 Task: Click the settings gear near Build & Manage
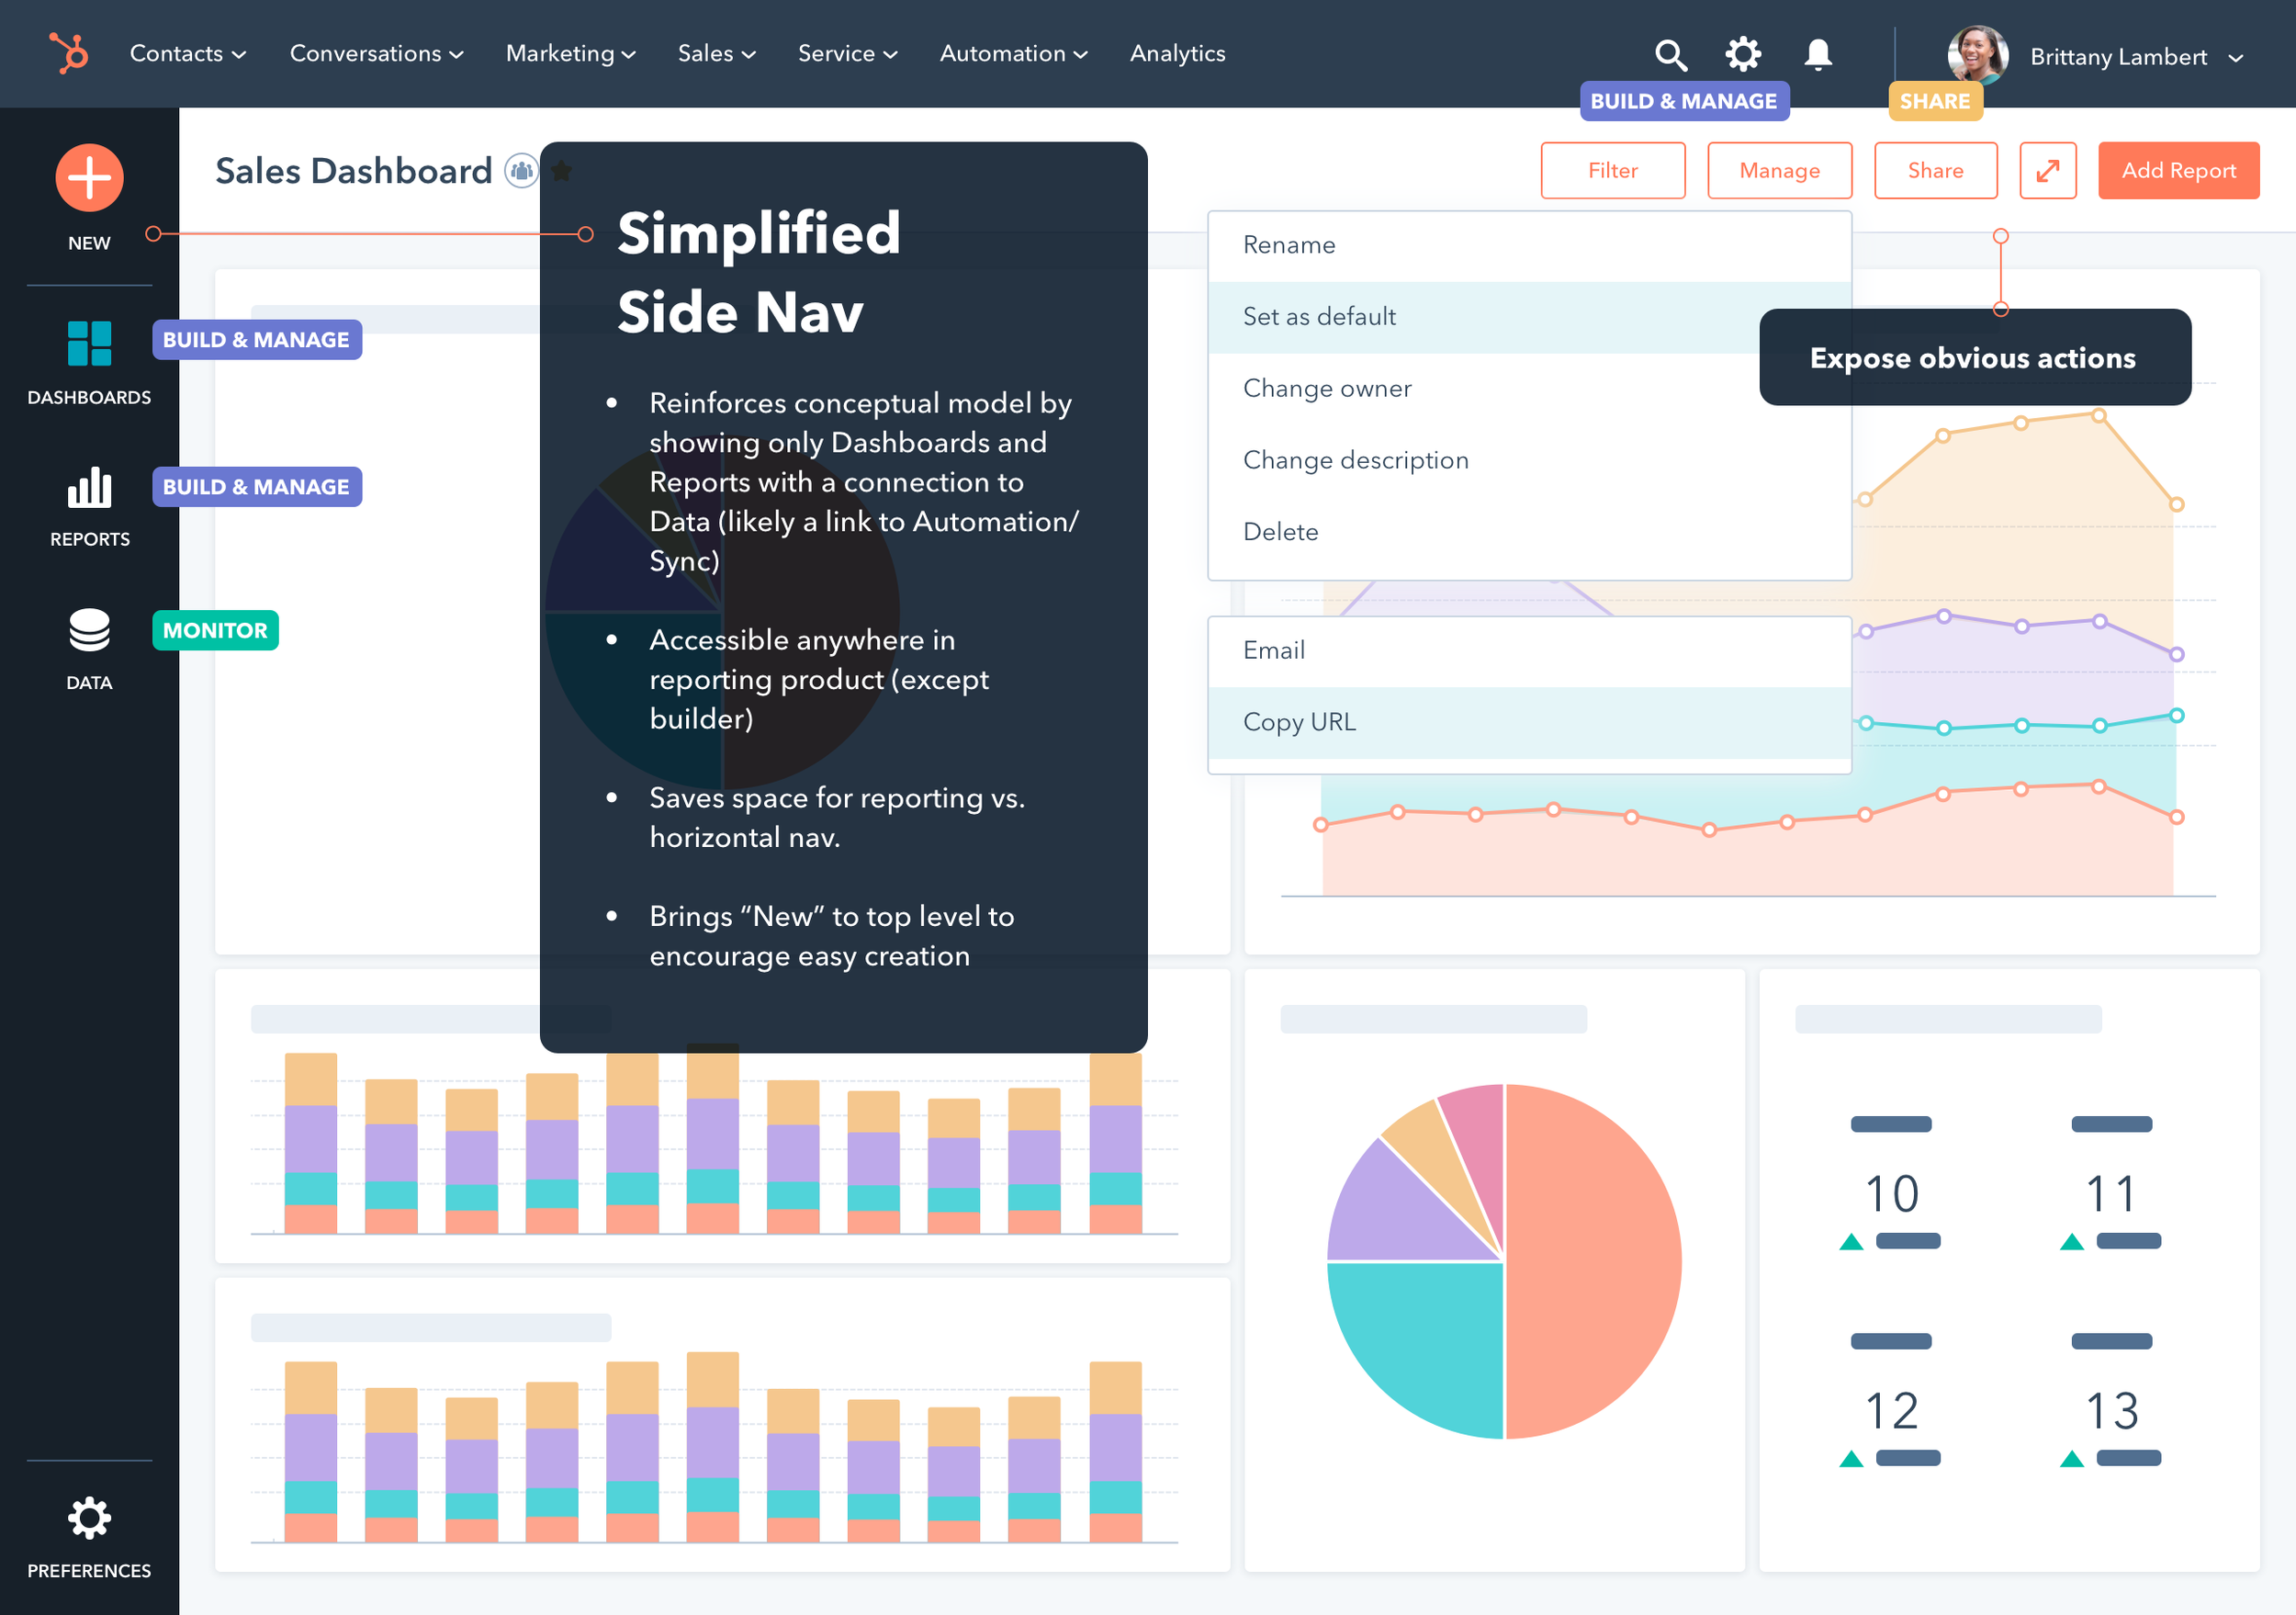pyautogui.click(x=1743, y=54)
